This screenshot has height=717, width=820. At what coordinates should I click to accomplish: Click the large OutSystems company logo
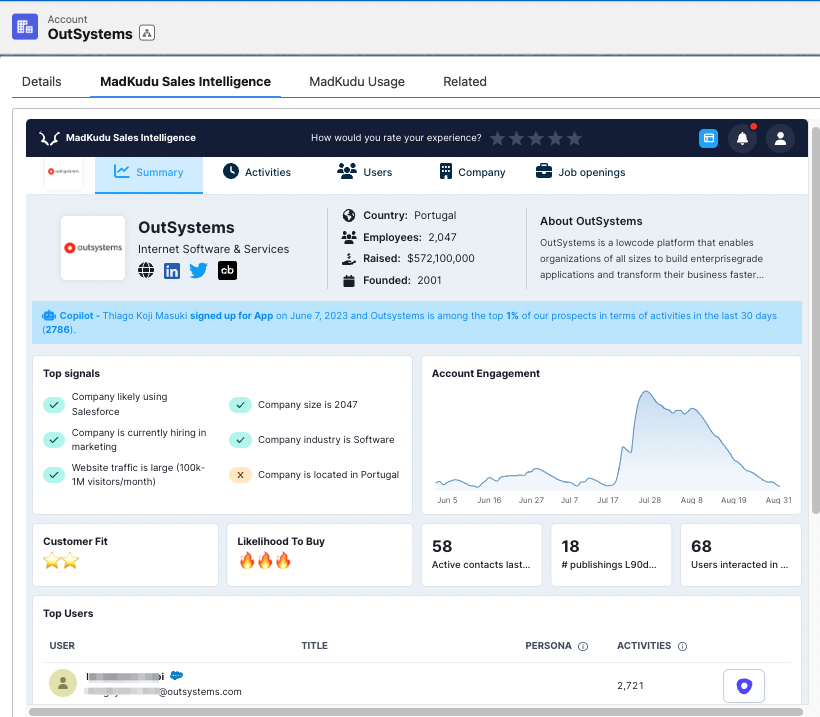pyautogui.click(x=93, y=248)
